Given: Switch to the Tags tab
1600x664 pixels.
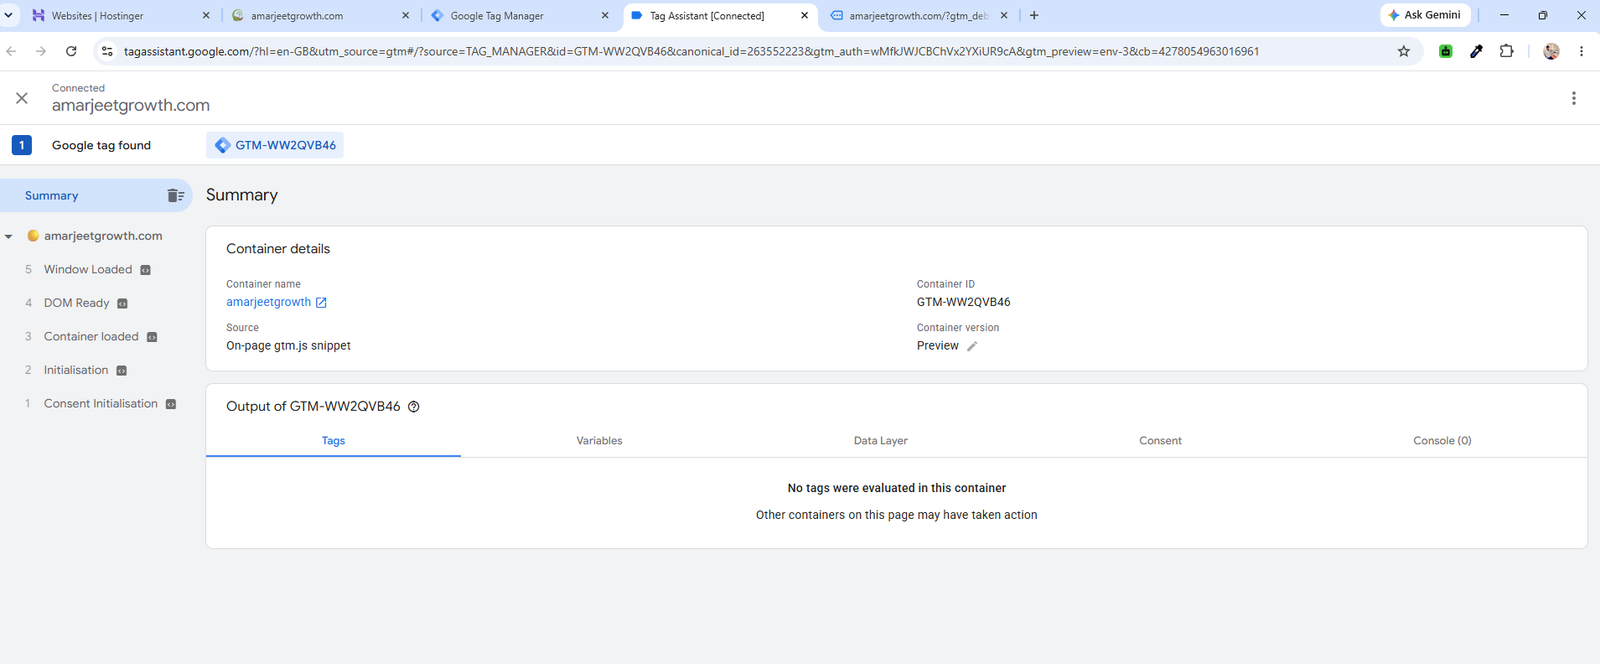Looking at the screenshot, I should pos(333,441).
